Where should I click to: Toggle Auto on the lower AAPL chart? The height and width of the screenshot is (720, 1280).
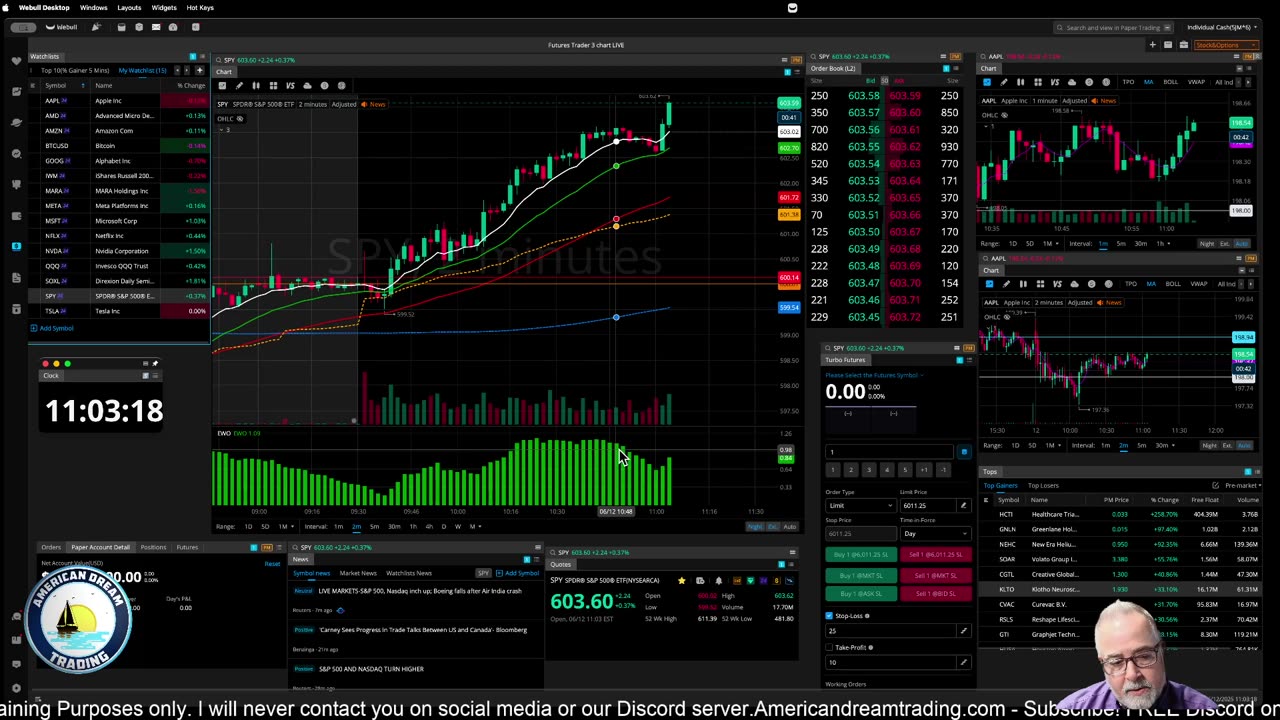(x=1244, y=445)
